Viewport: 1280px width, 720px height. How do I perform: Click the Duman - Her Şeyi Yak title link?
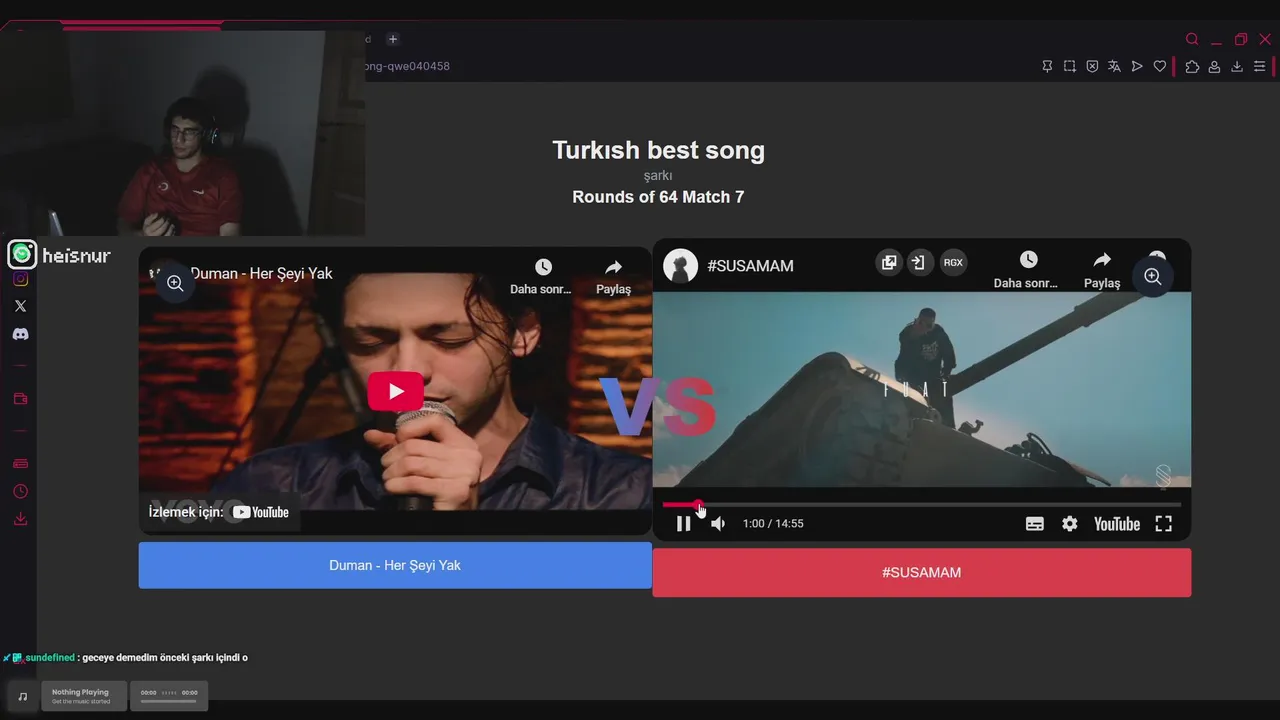tap(261, 273)
